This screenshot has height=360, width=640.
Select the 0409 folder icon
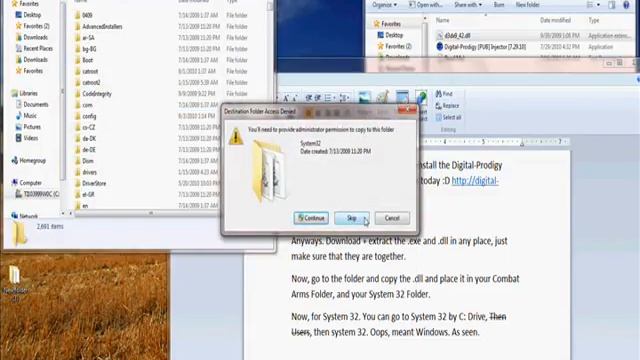[x=78, y=15]
